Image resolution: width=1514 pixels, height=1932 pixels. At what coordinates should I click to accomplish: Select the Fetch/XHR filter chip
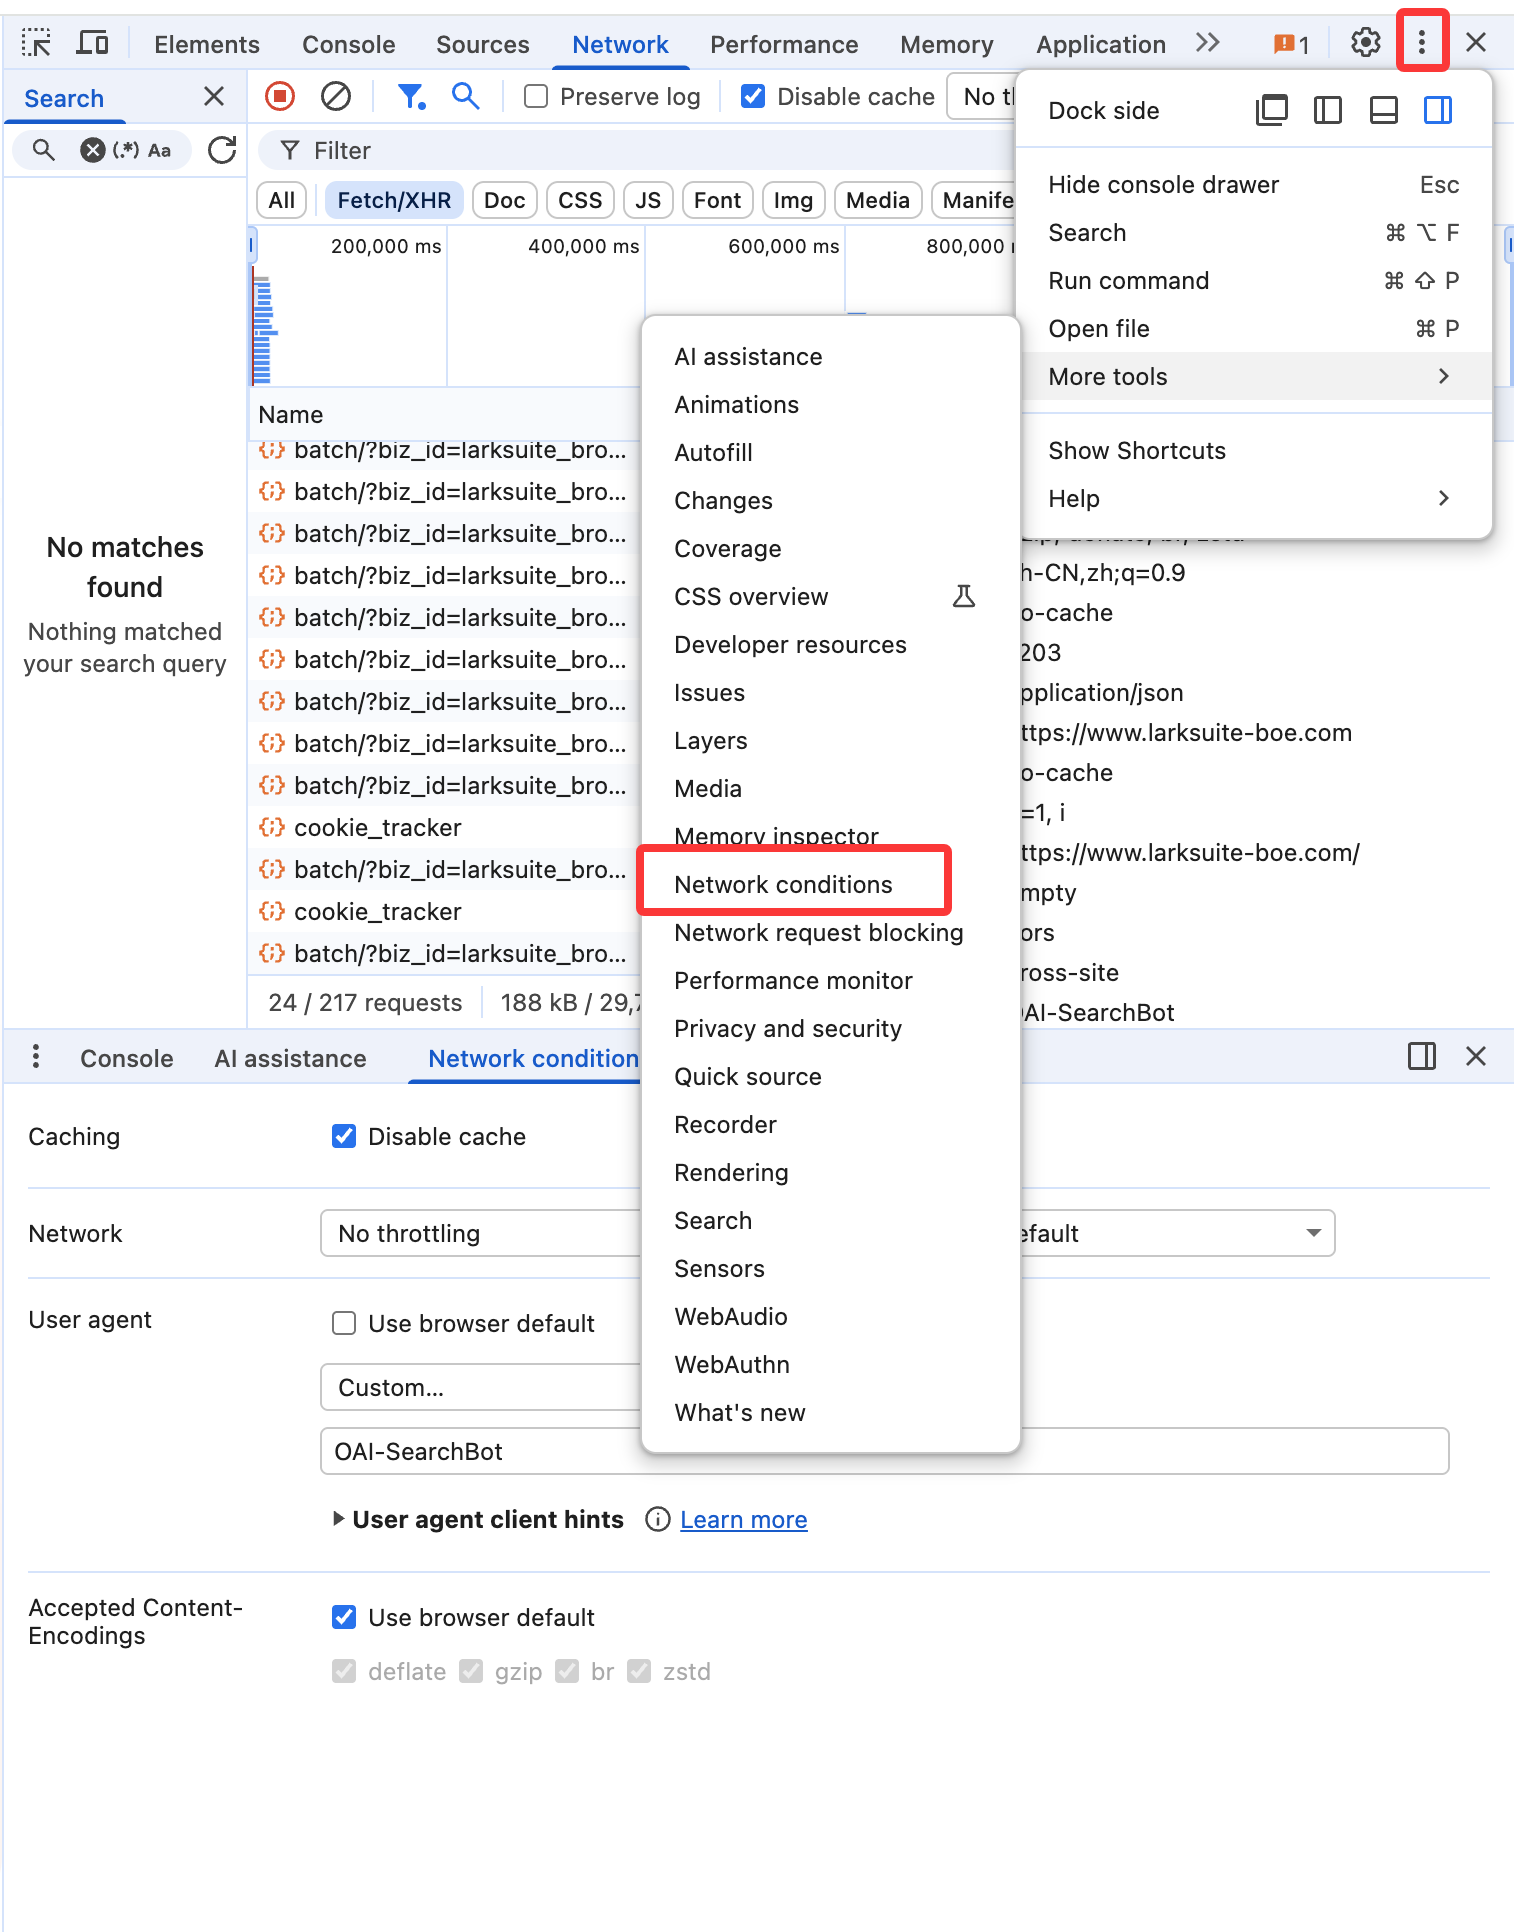pos(394,200)
